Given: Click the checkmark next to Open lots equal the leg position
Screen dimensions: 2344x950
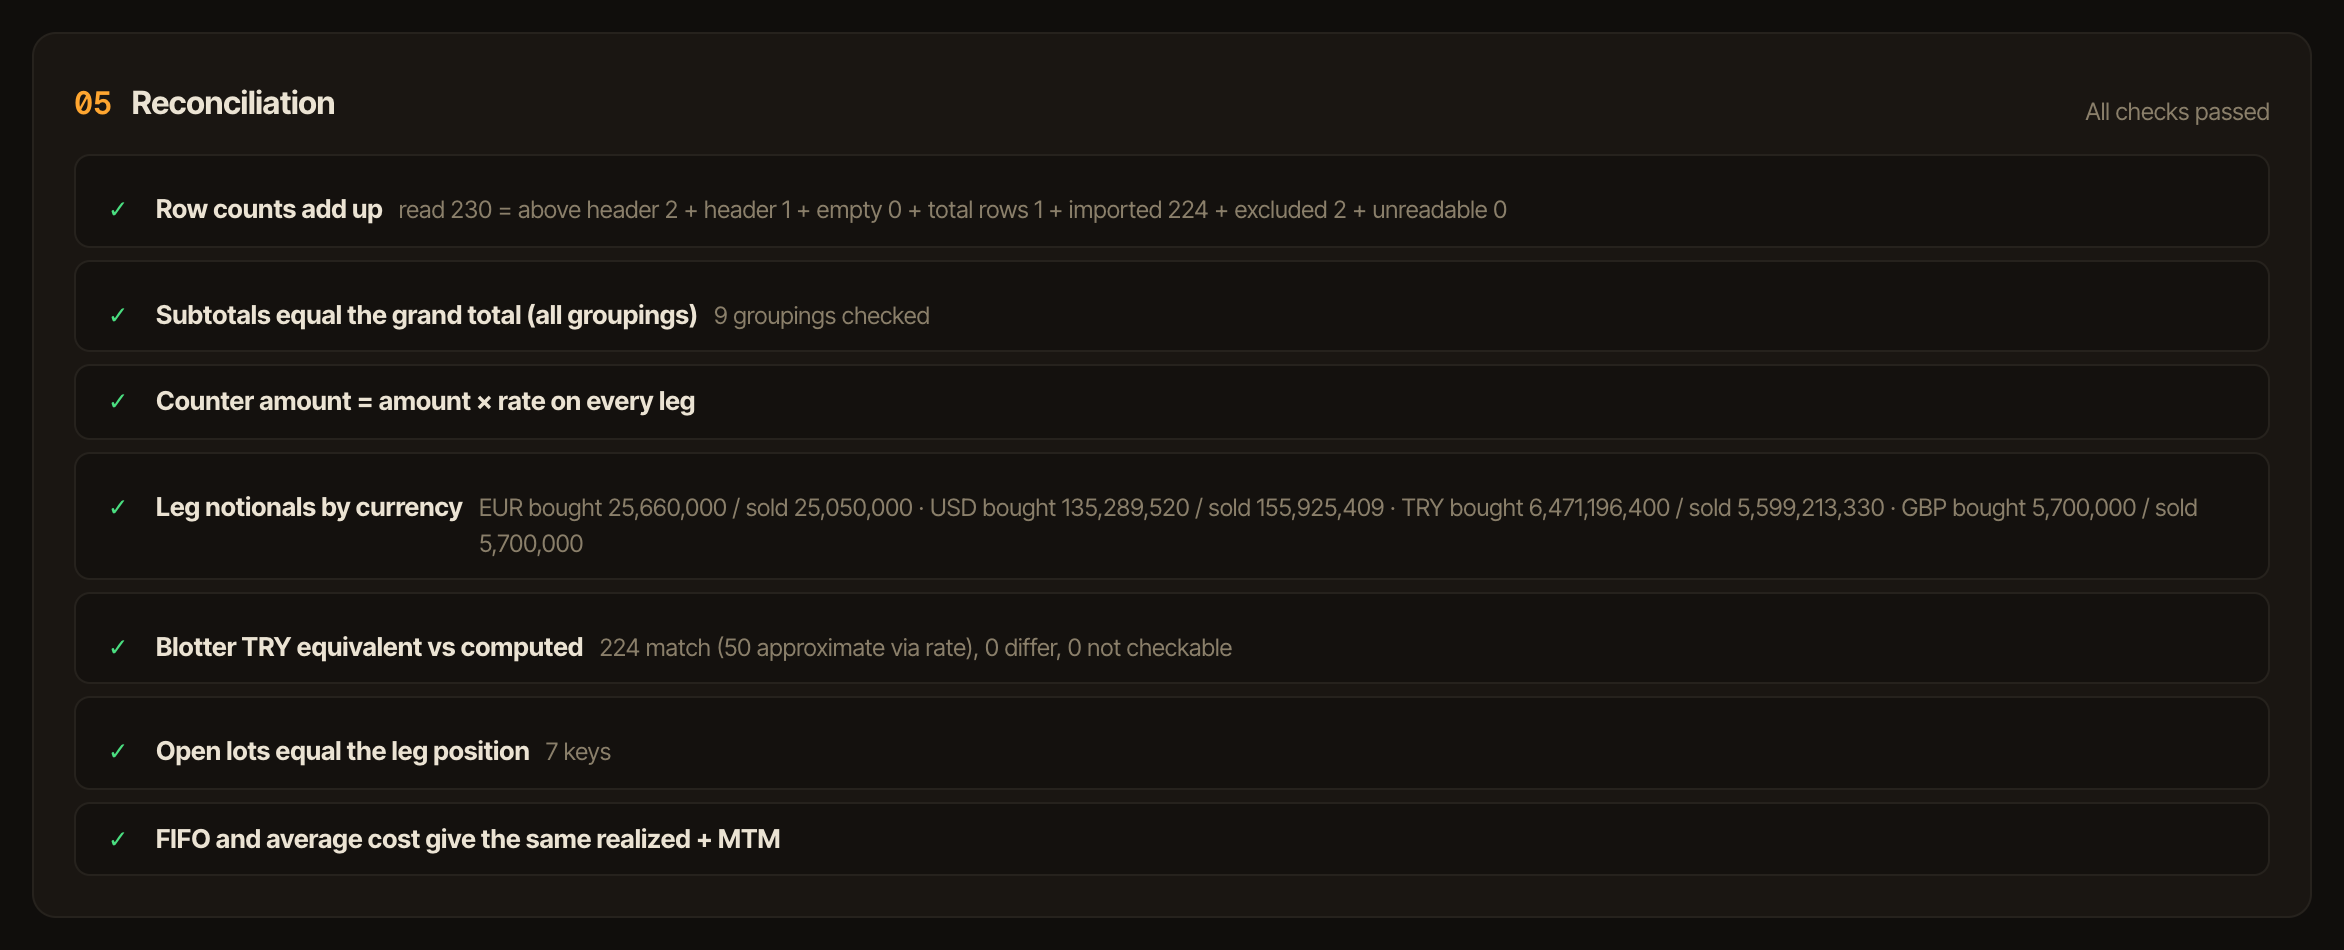Looking at the screenshot, I should pos(118,751).
